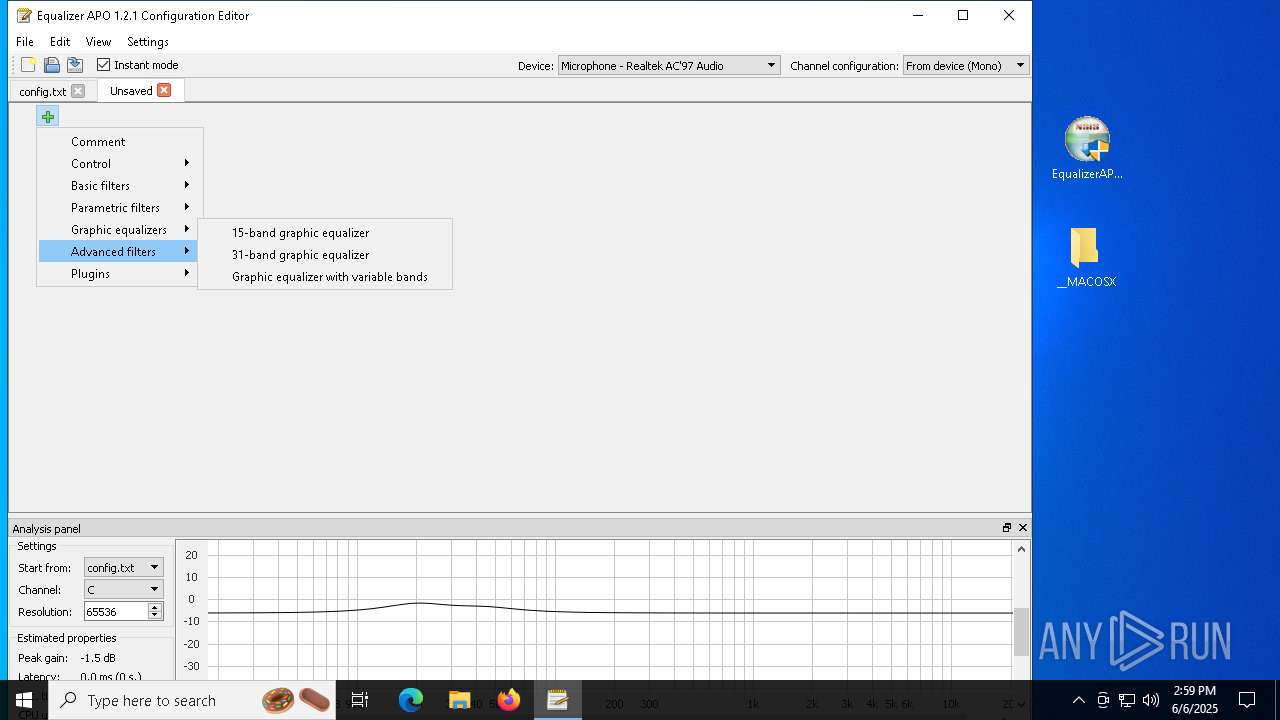Open the __MACOSX desktop folder
Viewport: 1280px width, 720px height.
pyautogui.click(x=1086, y=258)
